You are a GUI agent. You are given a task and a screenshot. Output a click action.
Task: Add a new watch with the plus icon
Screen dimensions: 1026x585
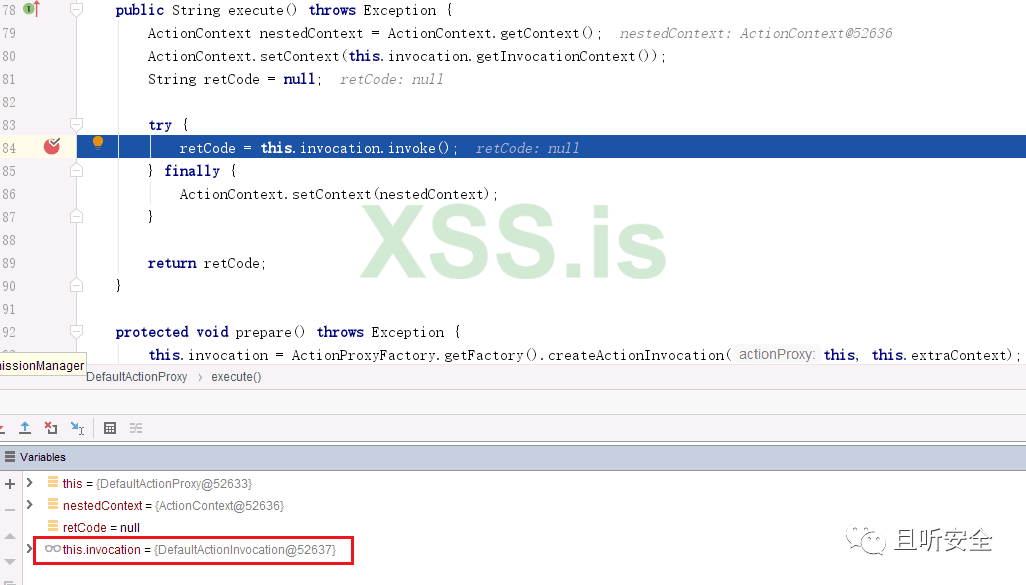[x=10, y=484]
